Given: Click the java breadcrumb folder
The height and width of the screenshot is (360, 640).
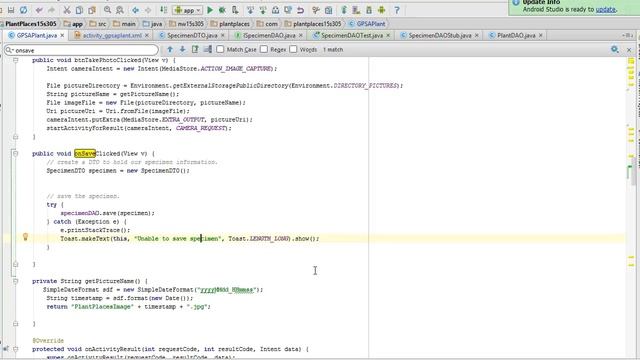Looking at the screenshot, I should coord(153,24).
